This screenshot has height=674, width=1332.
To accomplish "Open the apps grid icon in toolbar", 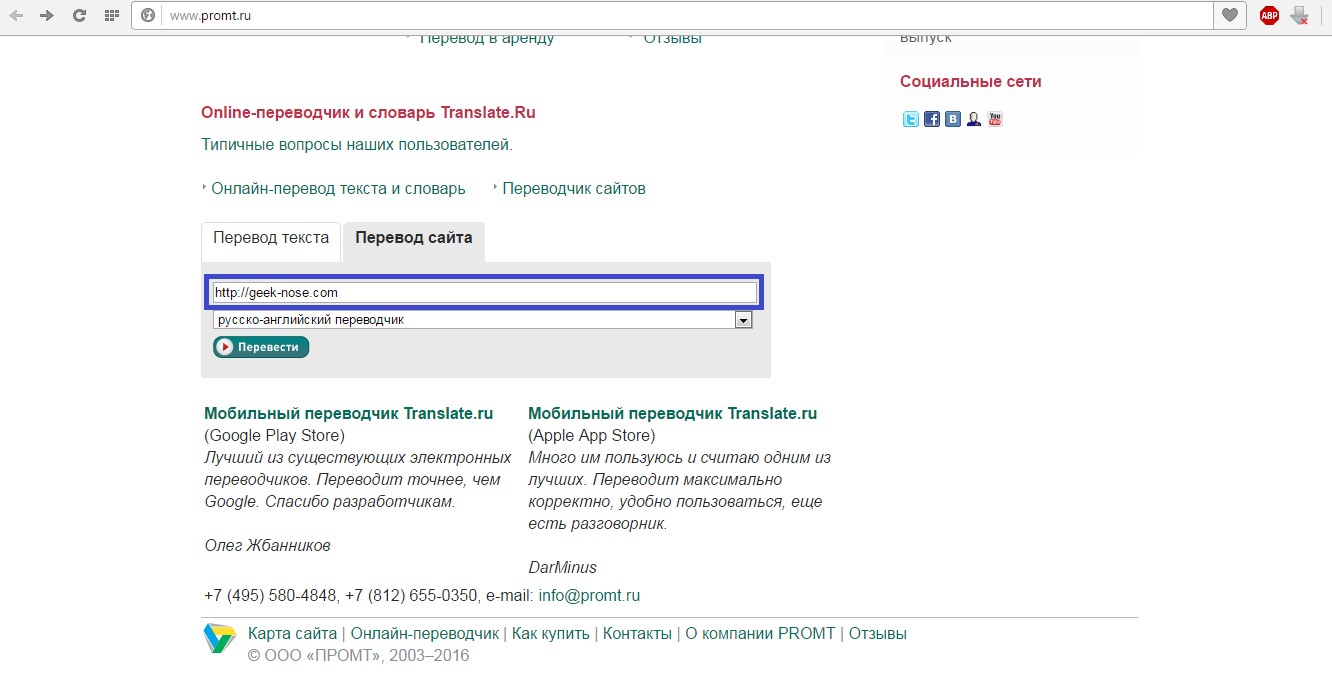I will [x=111, y=15].
